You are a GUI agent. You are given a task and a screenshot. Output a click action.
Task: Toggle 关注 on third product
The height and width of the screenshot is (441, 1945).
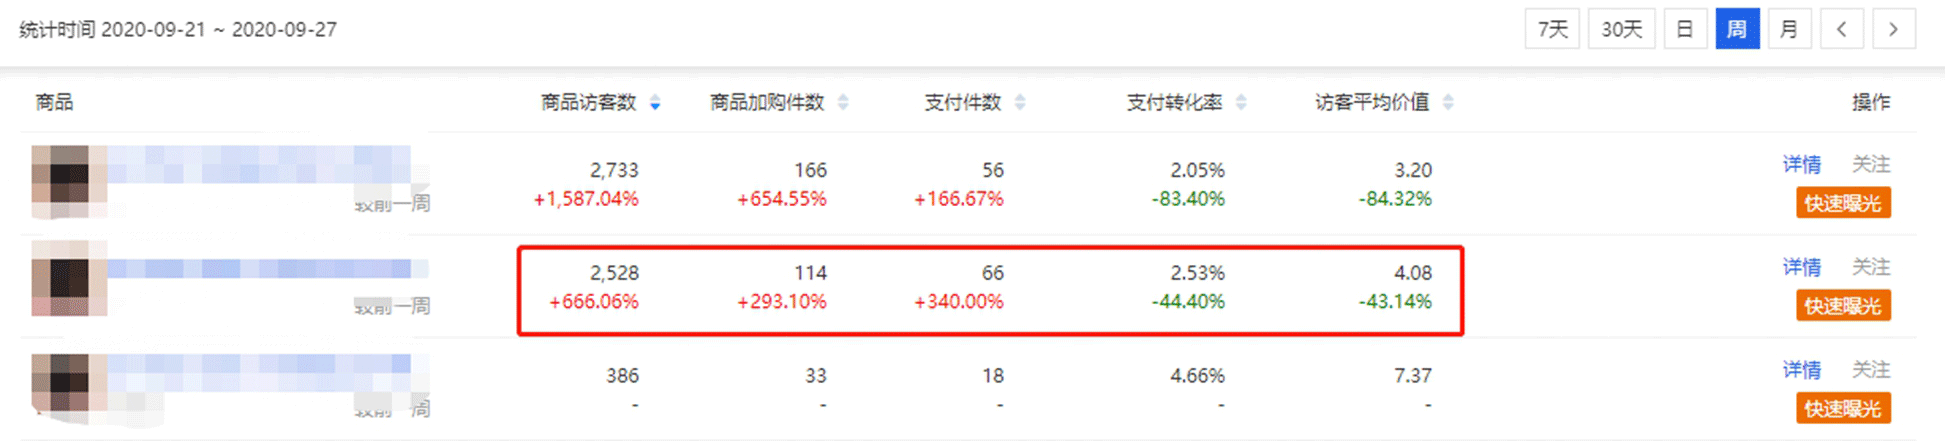(1870, 370)
